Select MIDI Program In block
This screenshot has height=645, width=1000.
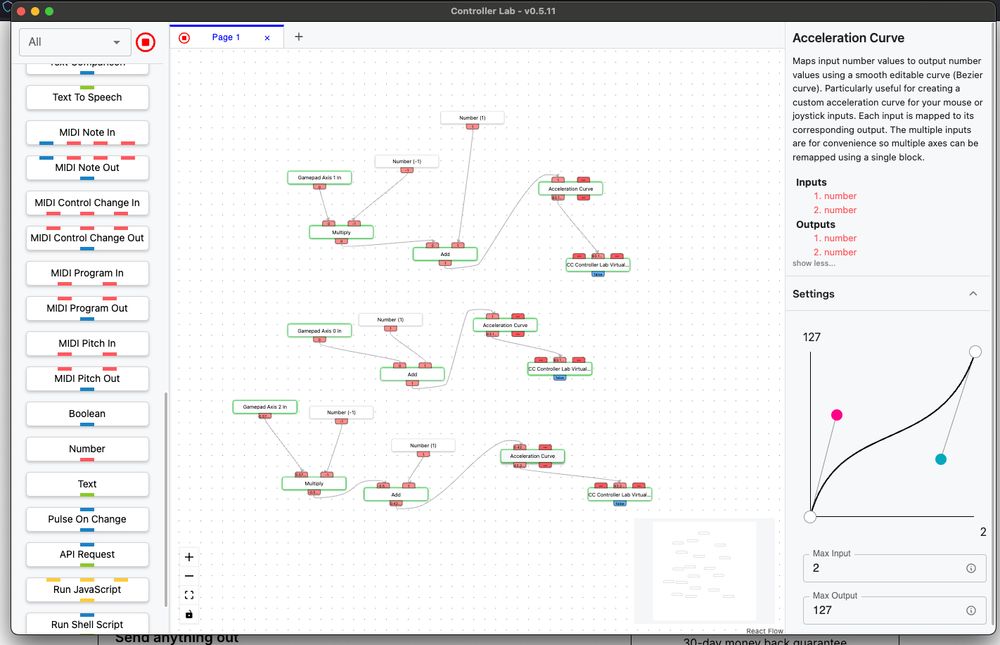click(x=87, y=273)
